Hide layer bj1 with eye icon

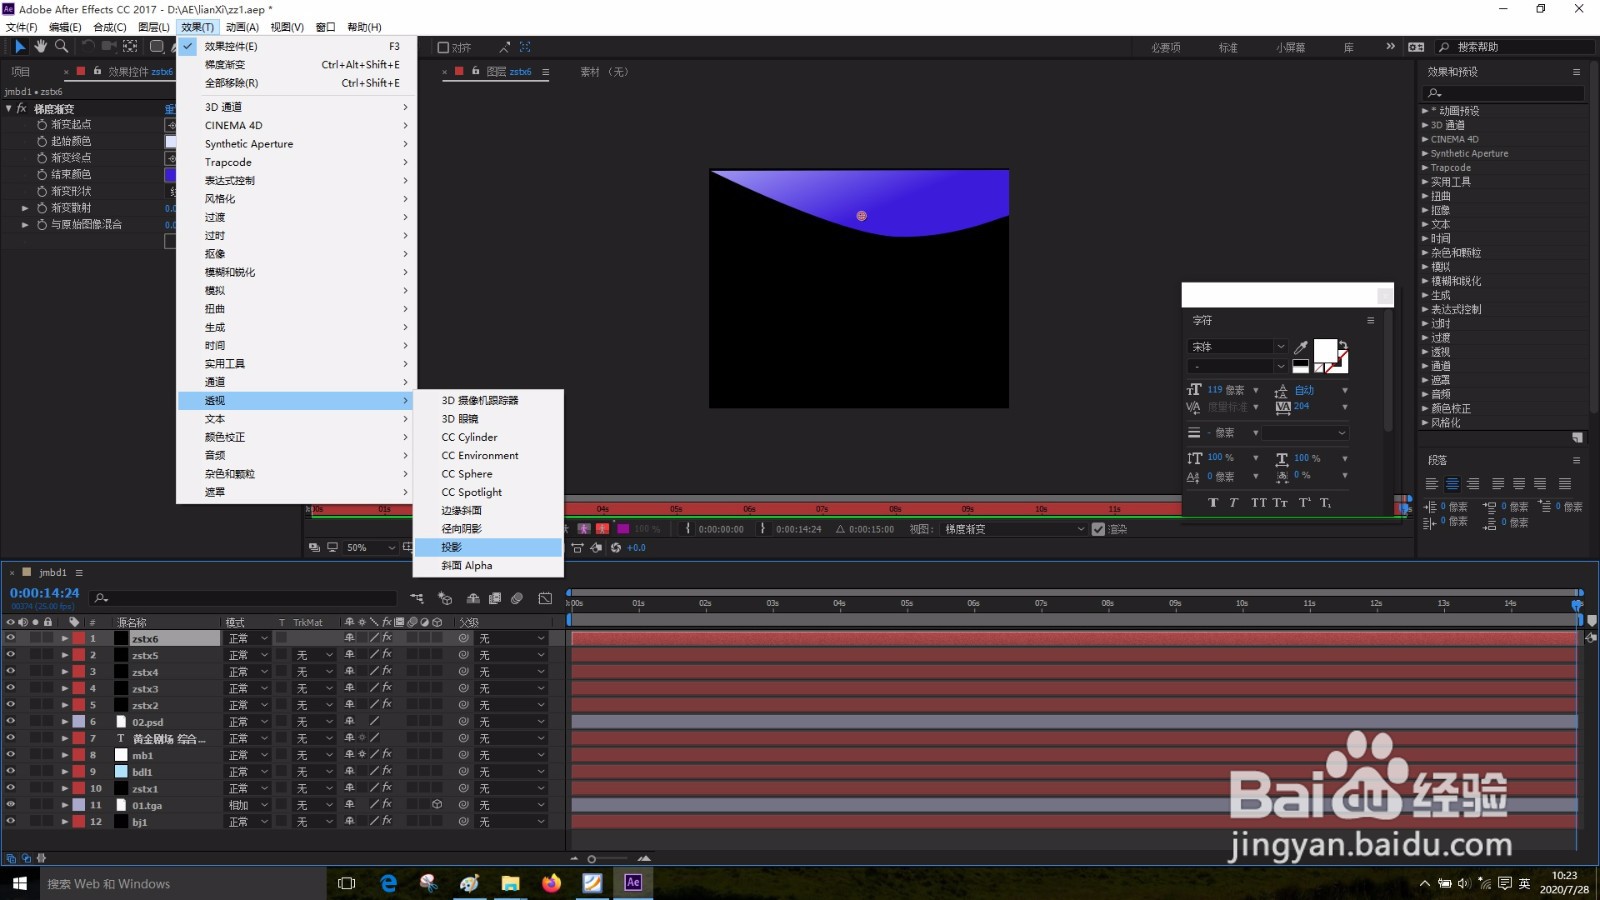(11, 821)
